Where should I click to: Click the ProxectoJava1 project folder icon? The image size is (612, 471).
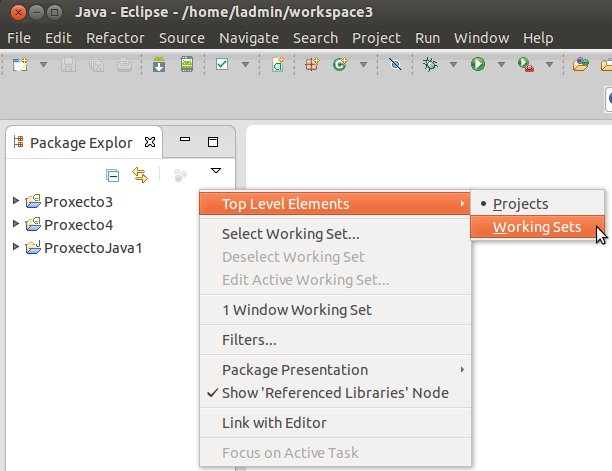pyautogui.click(x=33, y=247)
